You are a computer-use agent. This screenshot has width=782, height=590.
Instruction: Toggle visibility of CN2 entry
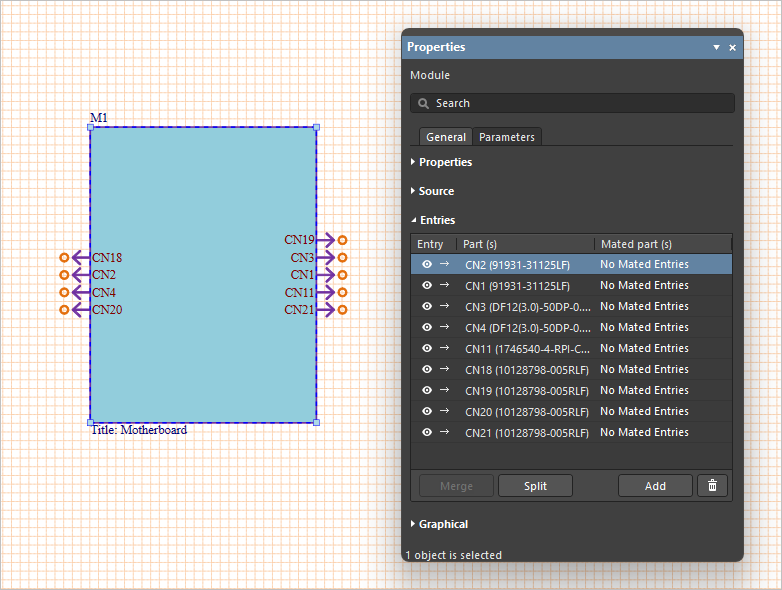pos(427,264)
